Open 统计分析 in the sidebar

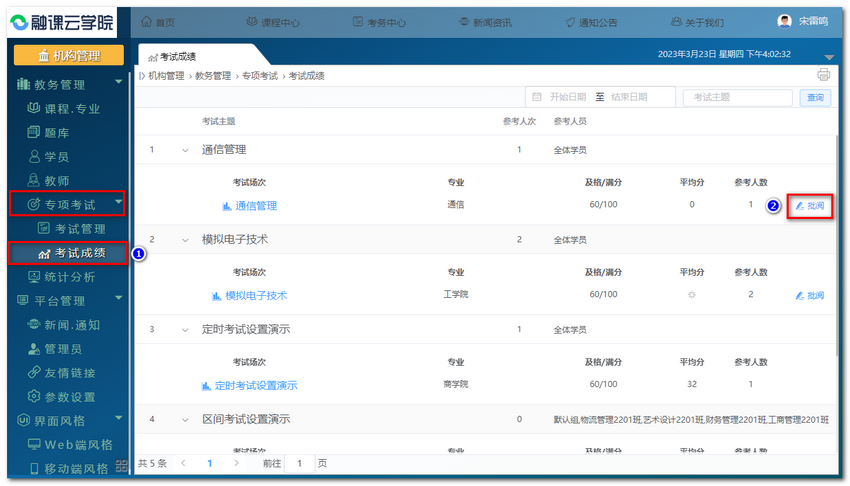(61, 277)
